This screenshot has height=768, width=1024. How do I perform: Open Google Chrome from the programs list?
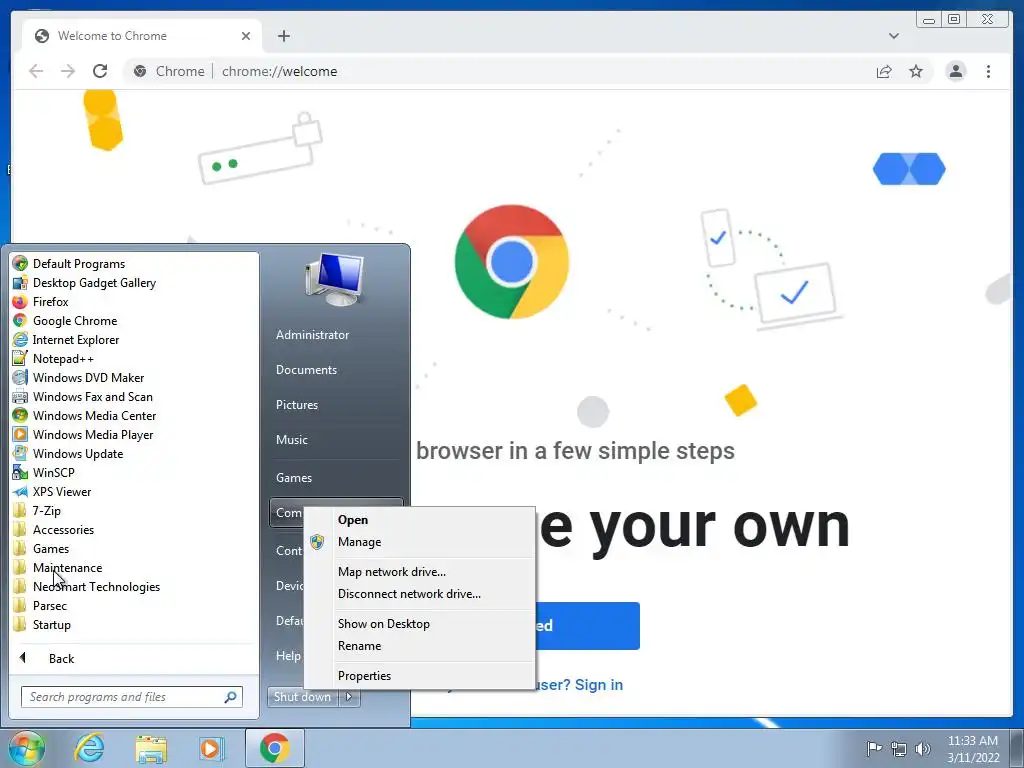65,321
